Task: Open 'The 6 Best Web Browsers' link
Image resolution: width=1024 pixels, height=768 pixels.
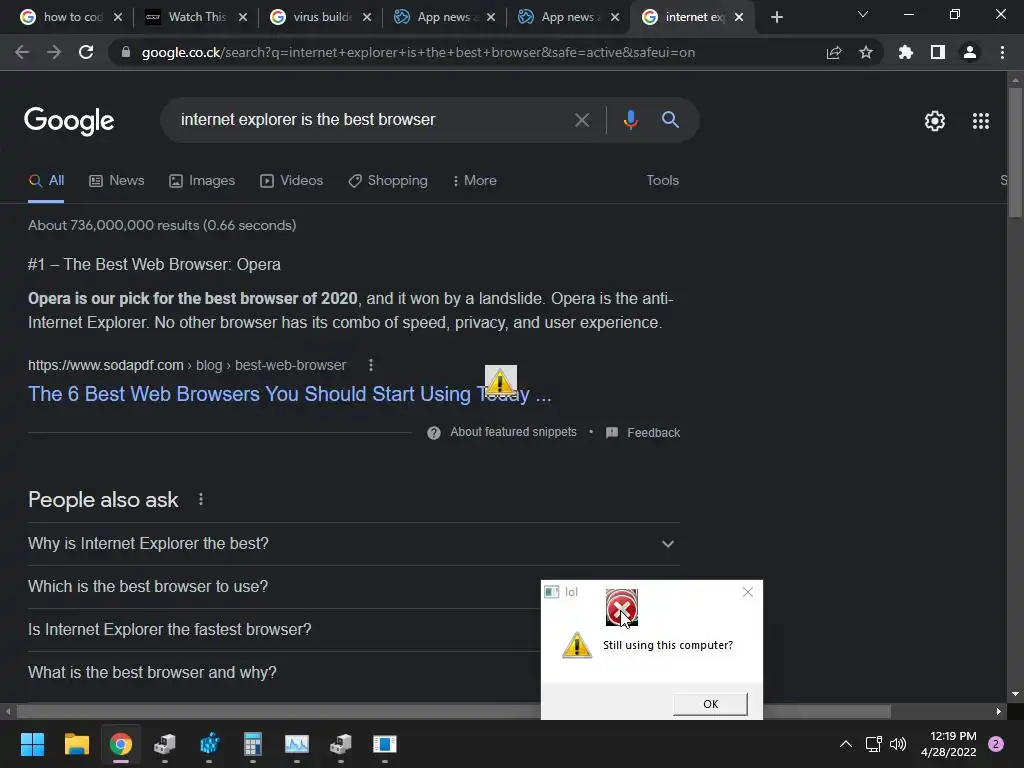Action: (289, 394)
